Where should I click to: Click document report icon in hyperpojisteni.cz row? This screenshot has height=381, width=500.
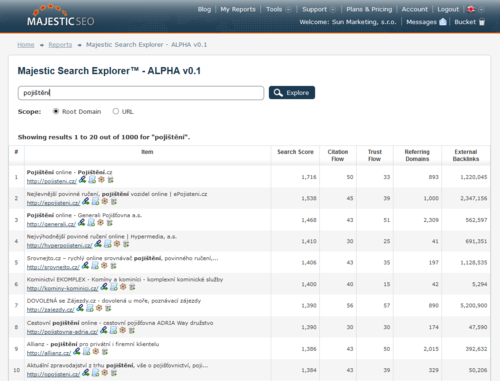[107, 244]
